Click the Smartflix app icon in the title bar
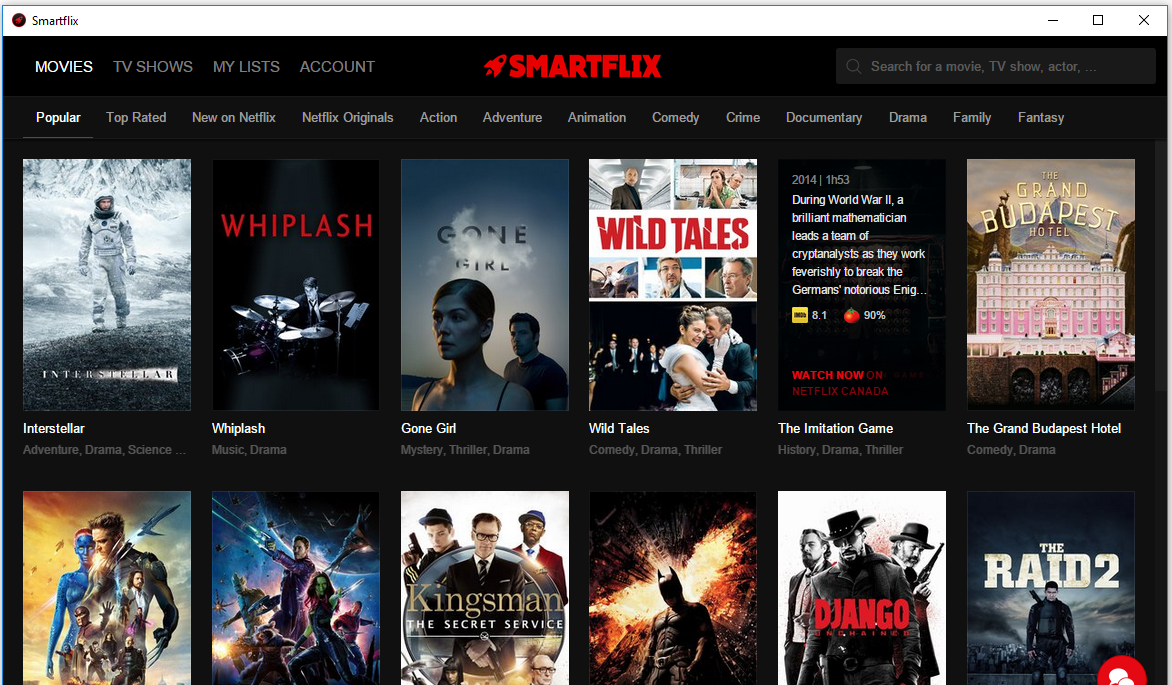The image size is (1172, 685). 19,20
